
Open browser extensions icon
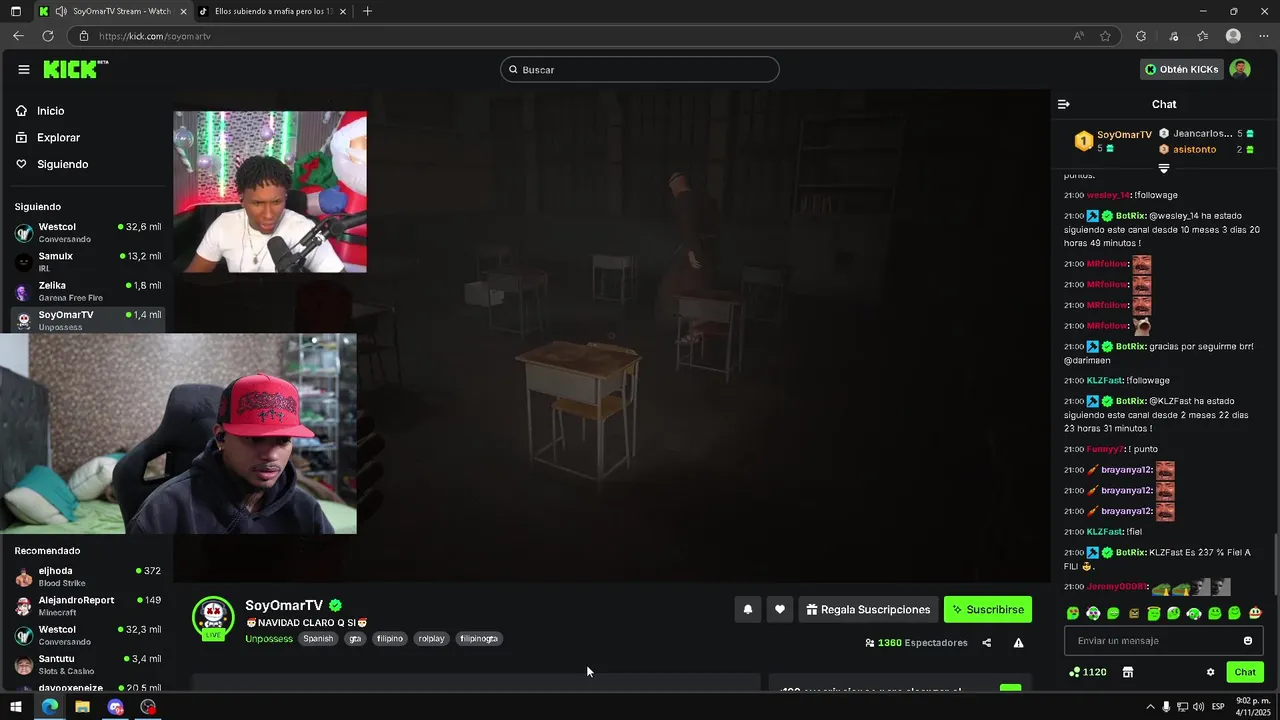(x=1141, y=36)
